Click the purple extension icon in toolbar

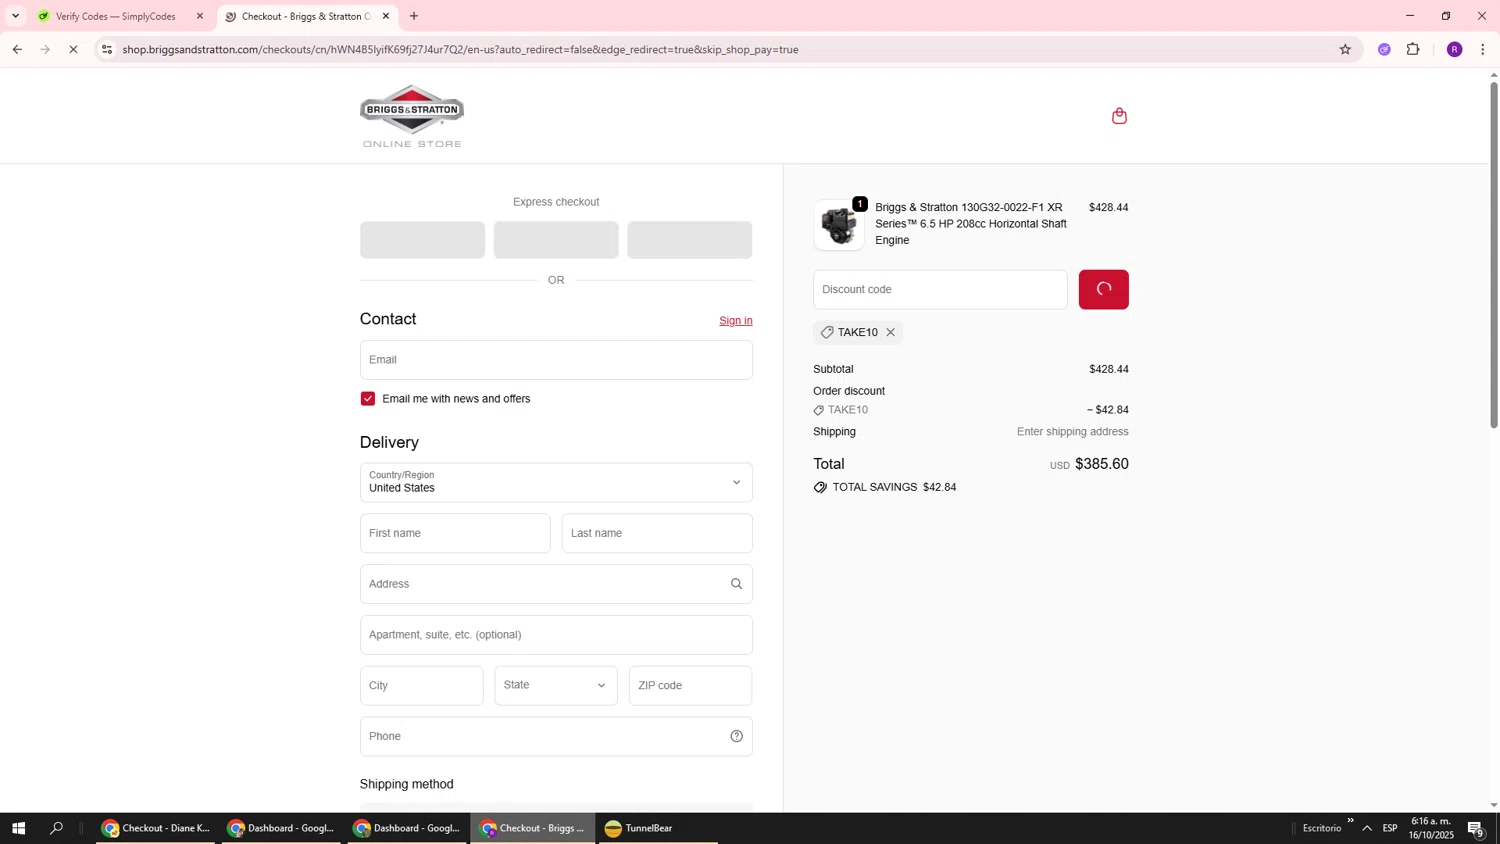(x=1384, y=49)
